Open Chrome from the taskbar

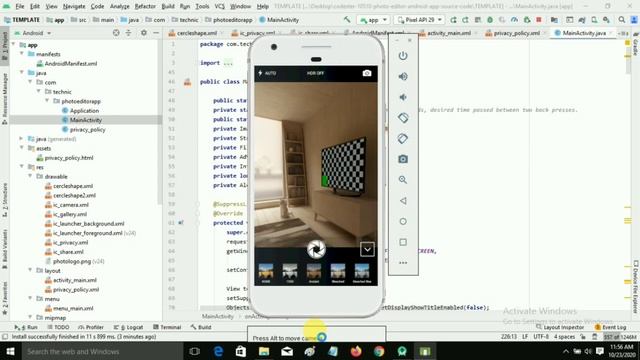[379, 351]
